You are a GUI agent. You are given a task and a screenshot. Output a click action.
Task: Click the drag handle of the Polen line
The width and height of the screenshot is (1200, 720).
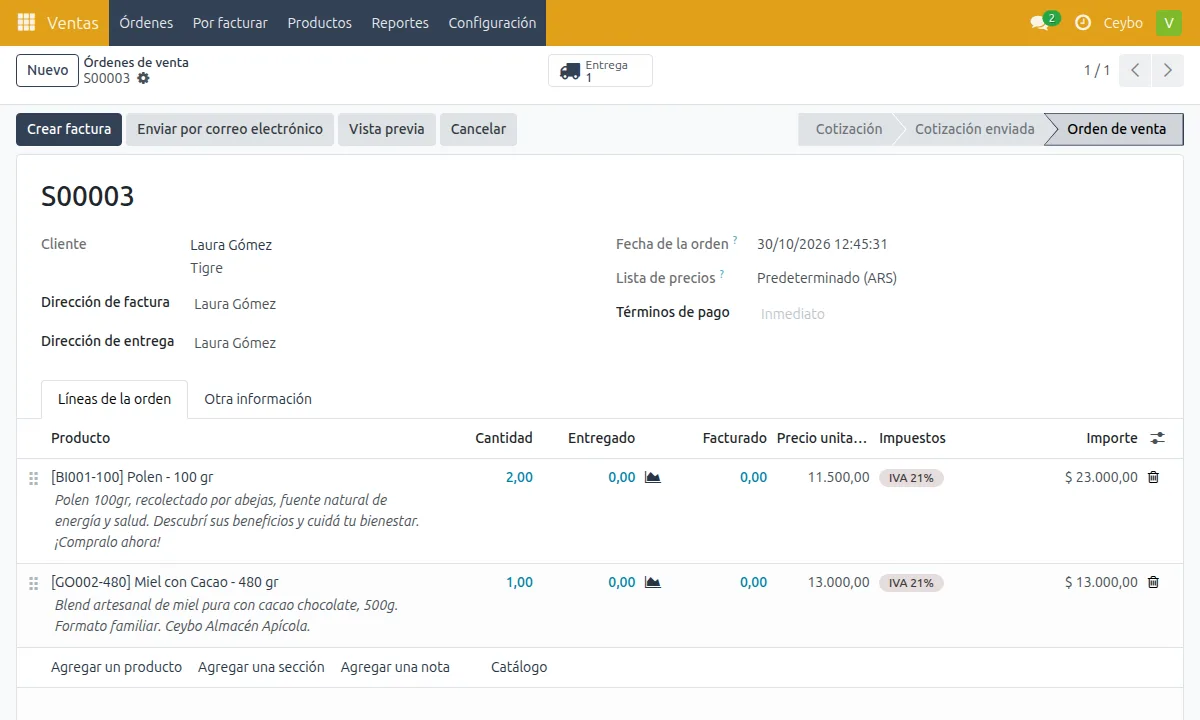point(33,478)
